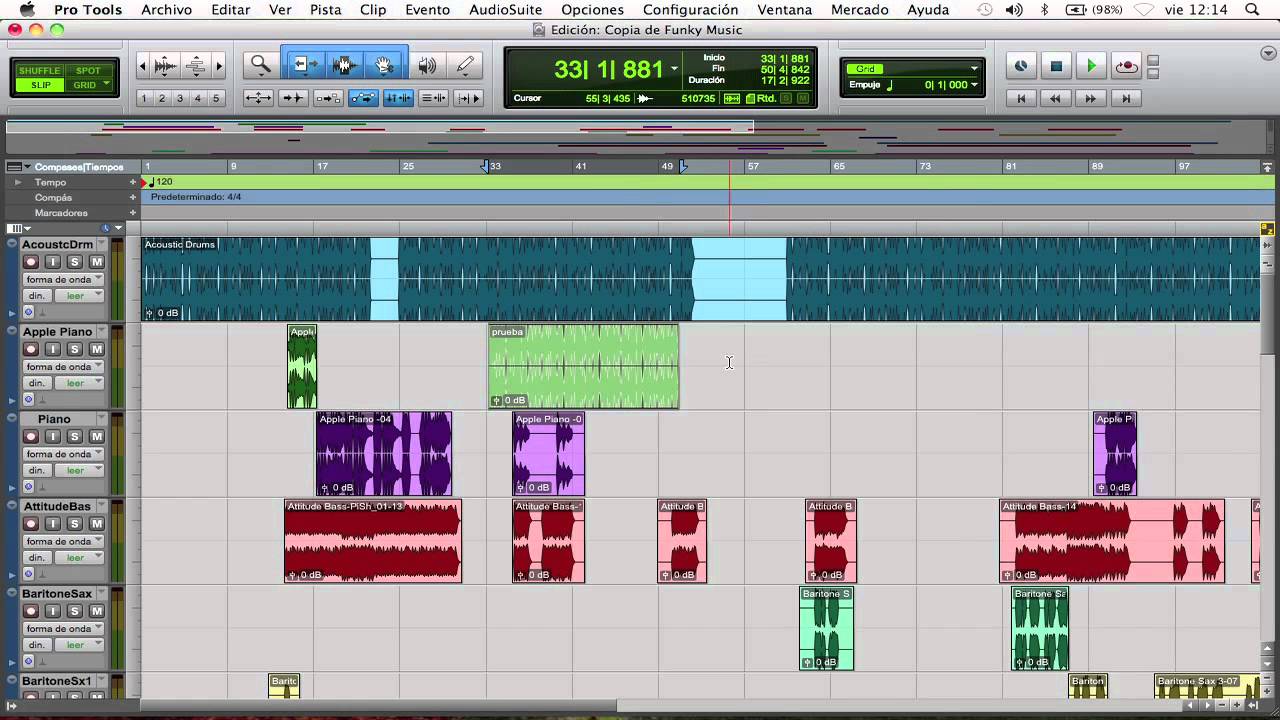Open Spotlight search in menu bar

pos(1252,10)
